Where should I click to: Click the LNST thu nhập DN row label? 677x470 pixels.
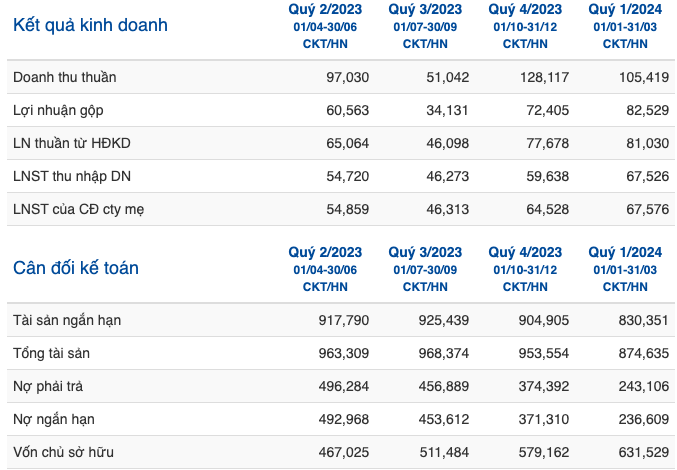pyautogui.click(x=72, y=177)
